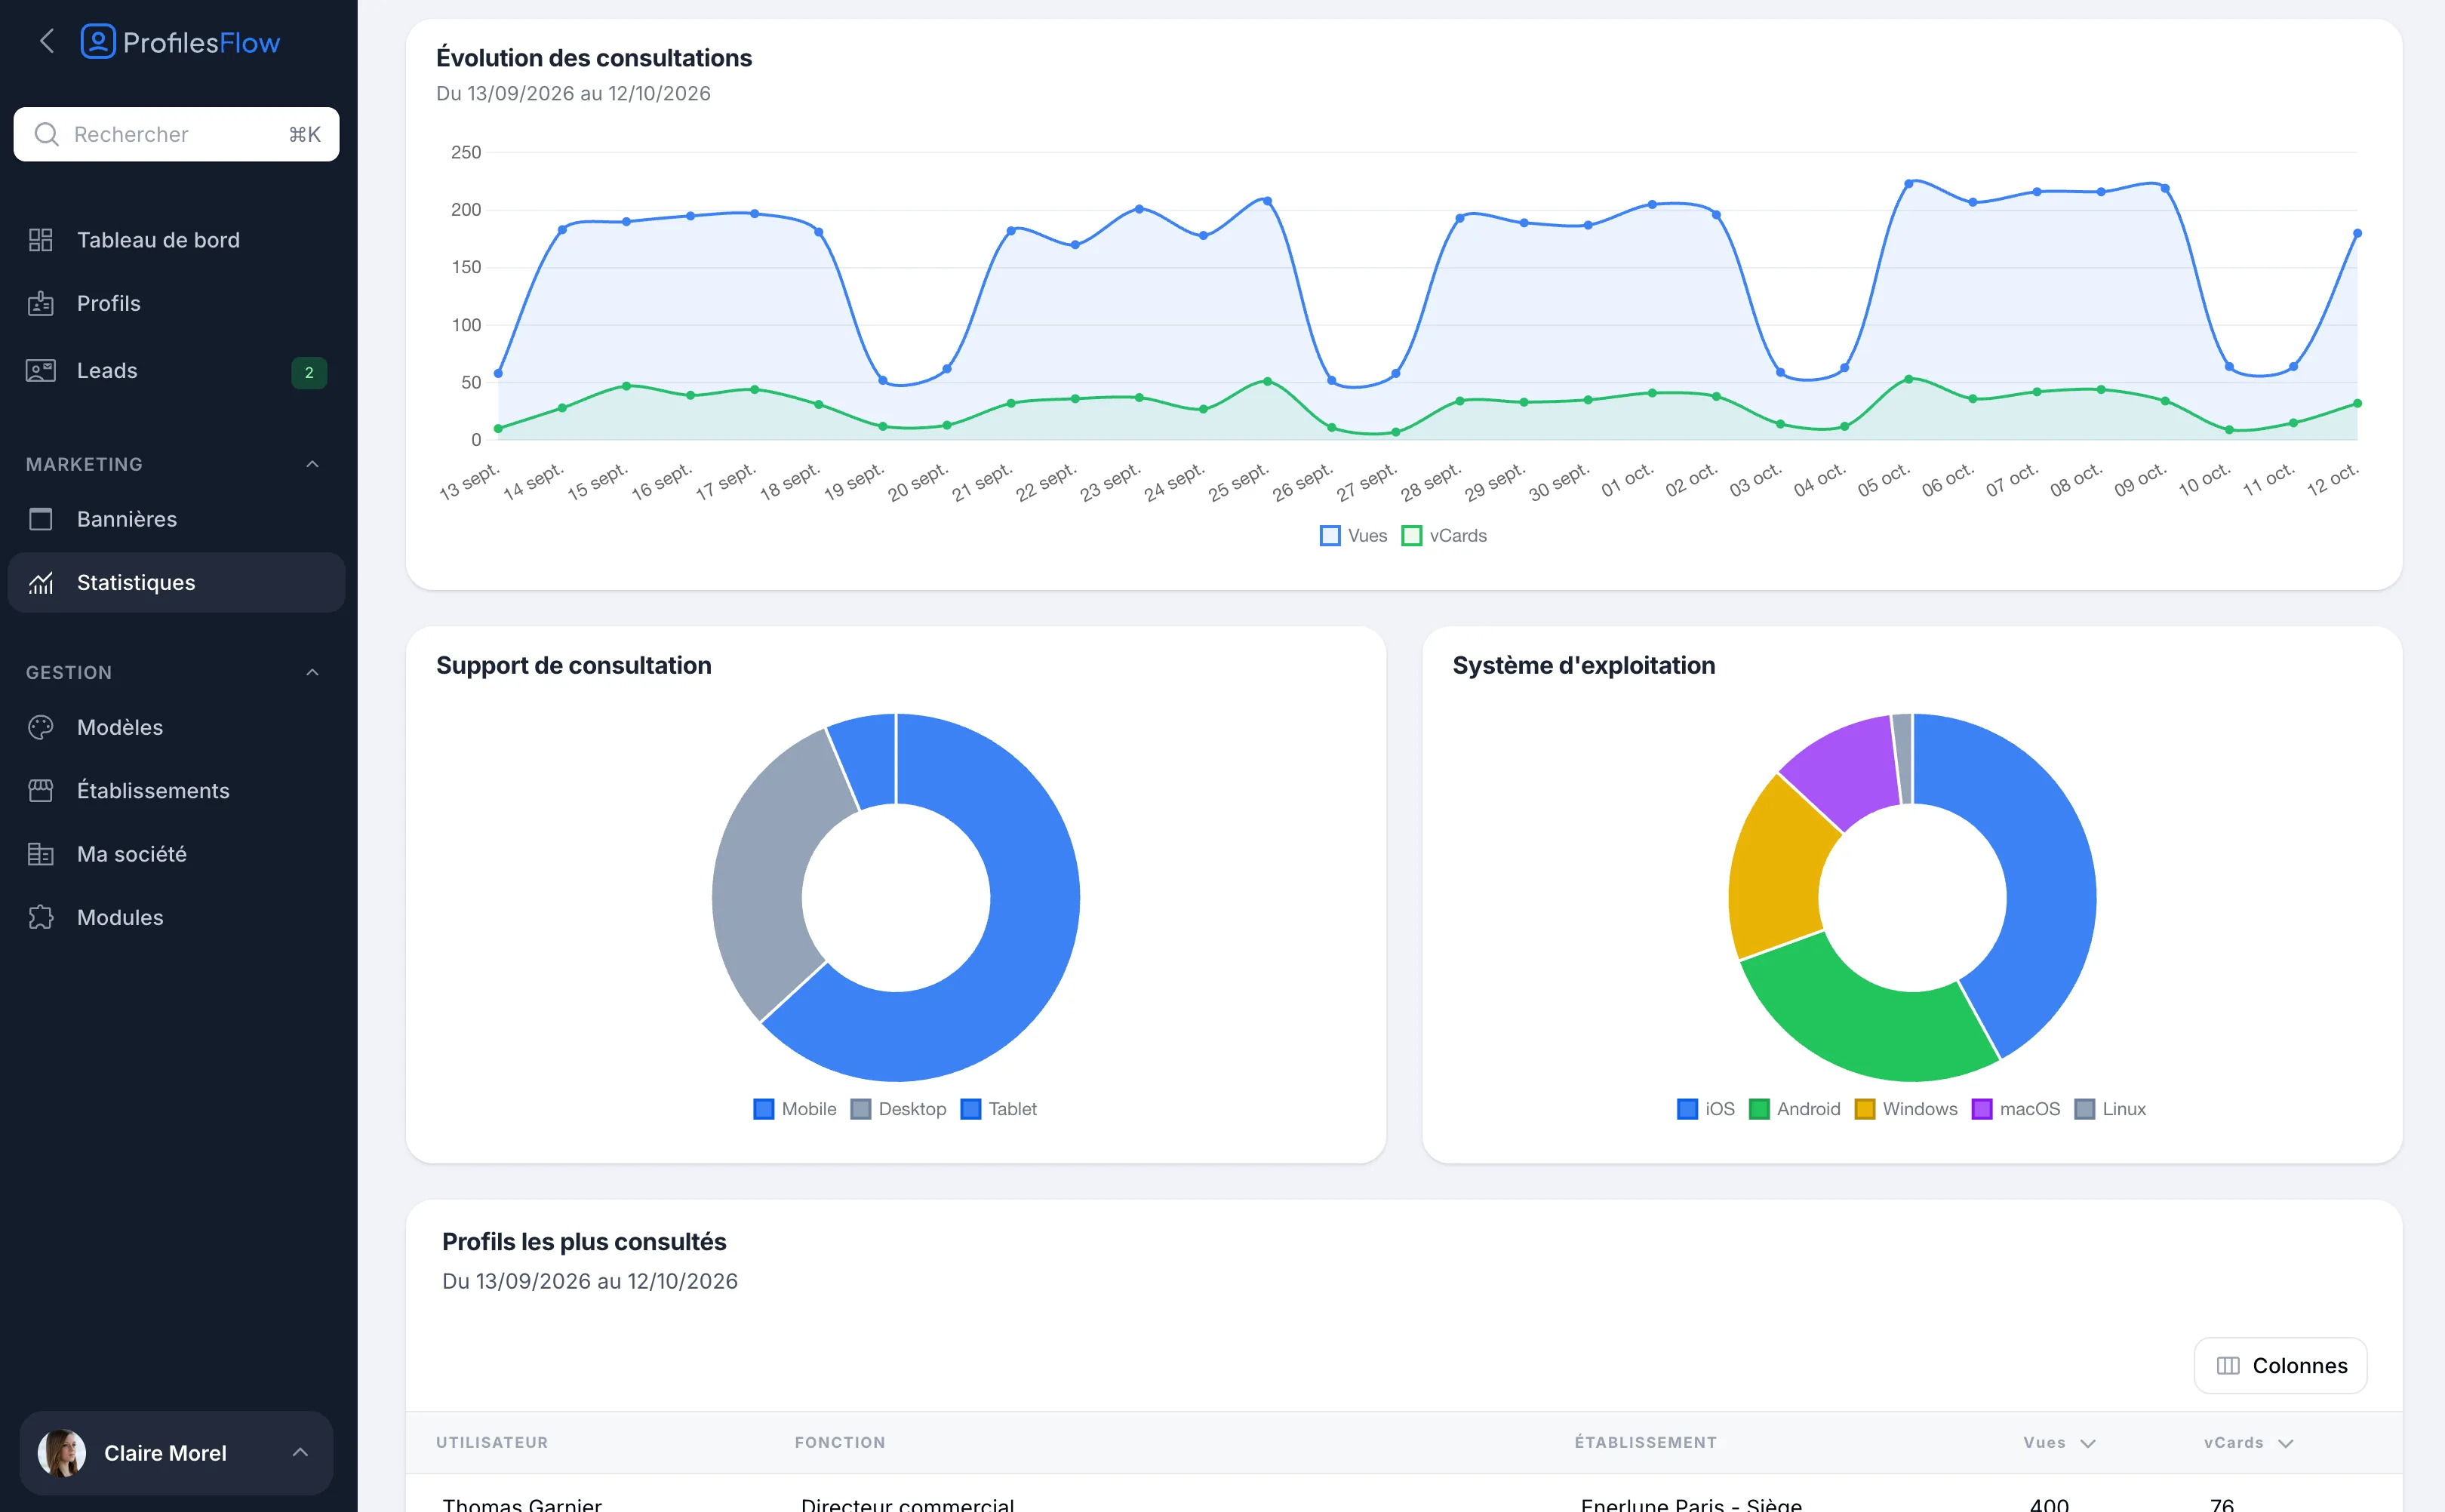2445x1512 pixels.
Task: Open the Bannières menu item
Action: pyautogui.click(x=176, y=519)
